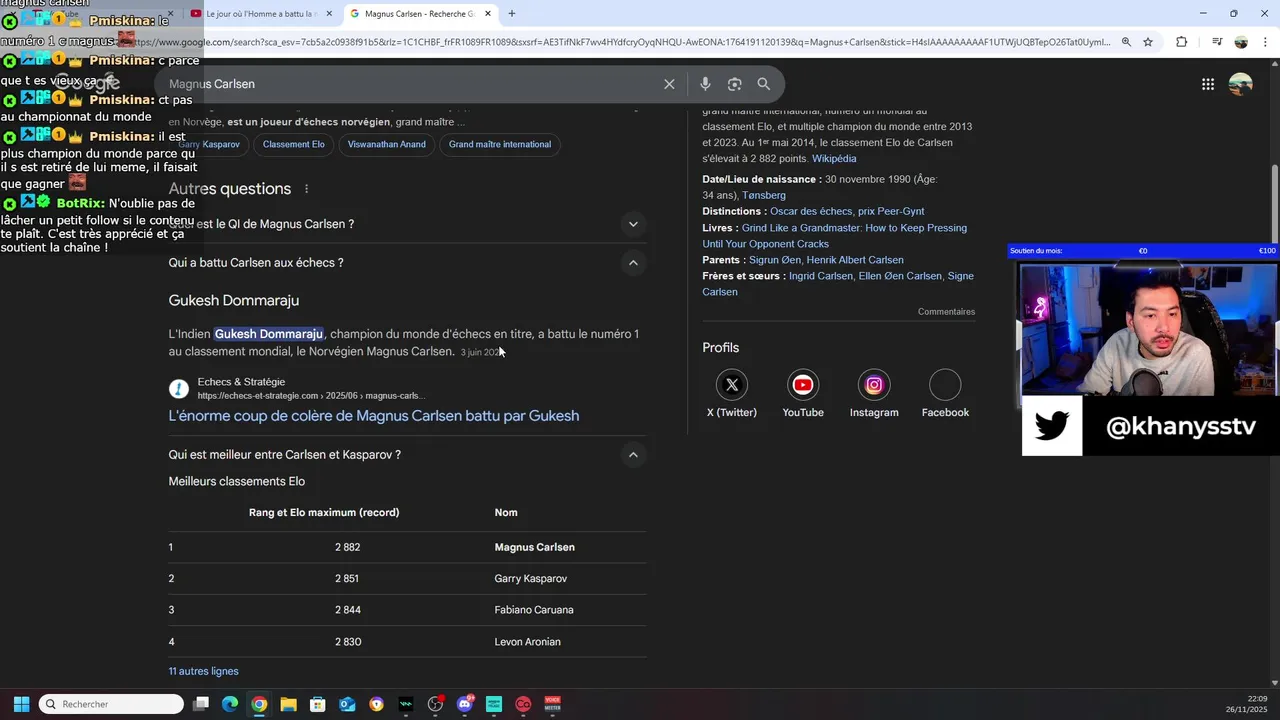Open a new browser tab
Screen dimensions: 1280x720
(512, 14)
